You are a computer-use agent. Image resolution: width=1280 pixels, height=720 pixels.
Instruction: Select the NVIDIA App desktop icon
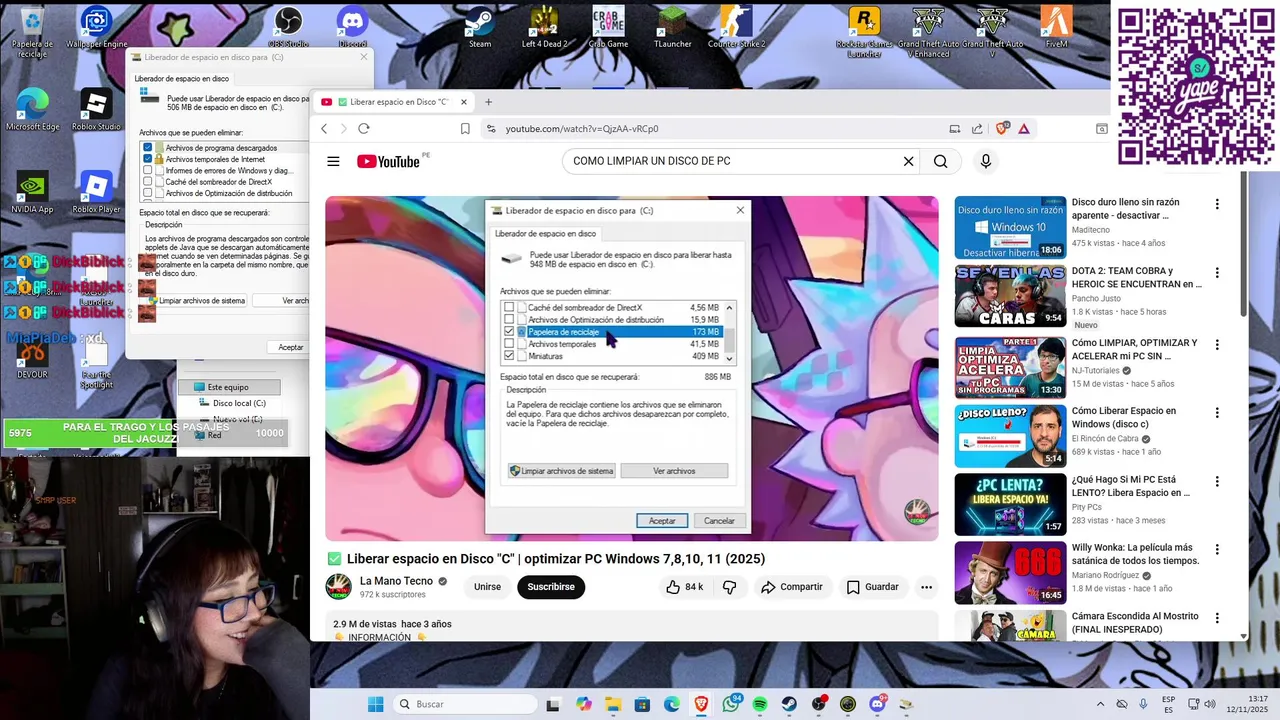point(32,192)
